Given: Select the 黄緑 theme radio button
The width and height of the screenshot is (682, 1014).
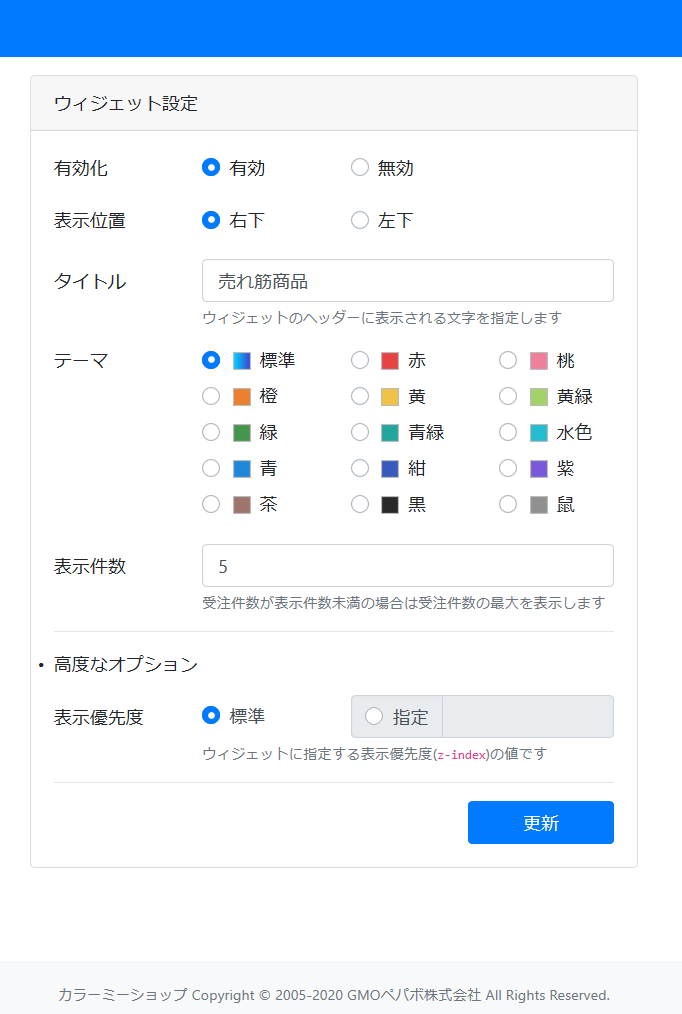Looking at the screenshot, I should (x=508, y=396).
